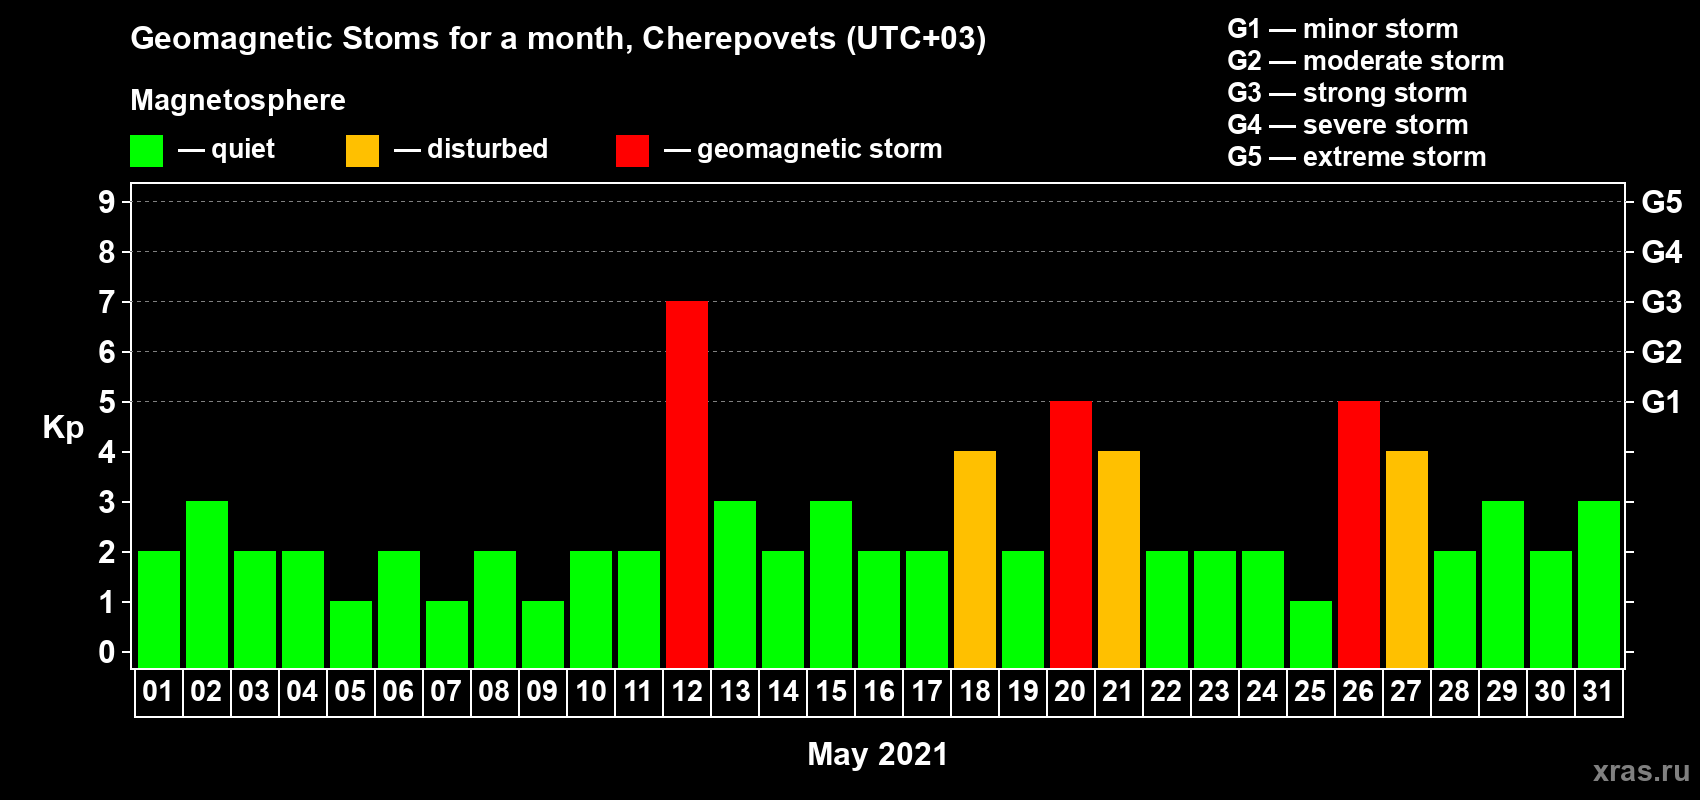Image resolution: width=1700 pixels, height=800 pixels.
Task: Click the G4 label on right axis
Action: pos(1662,252)
